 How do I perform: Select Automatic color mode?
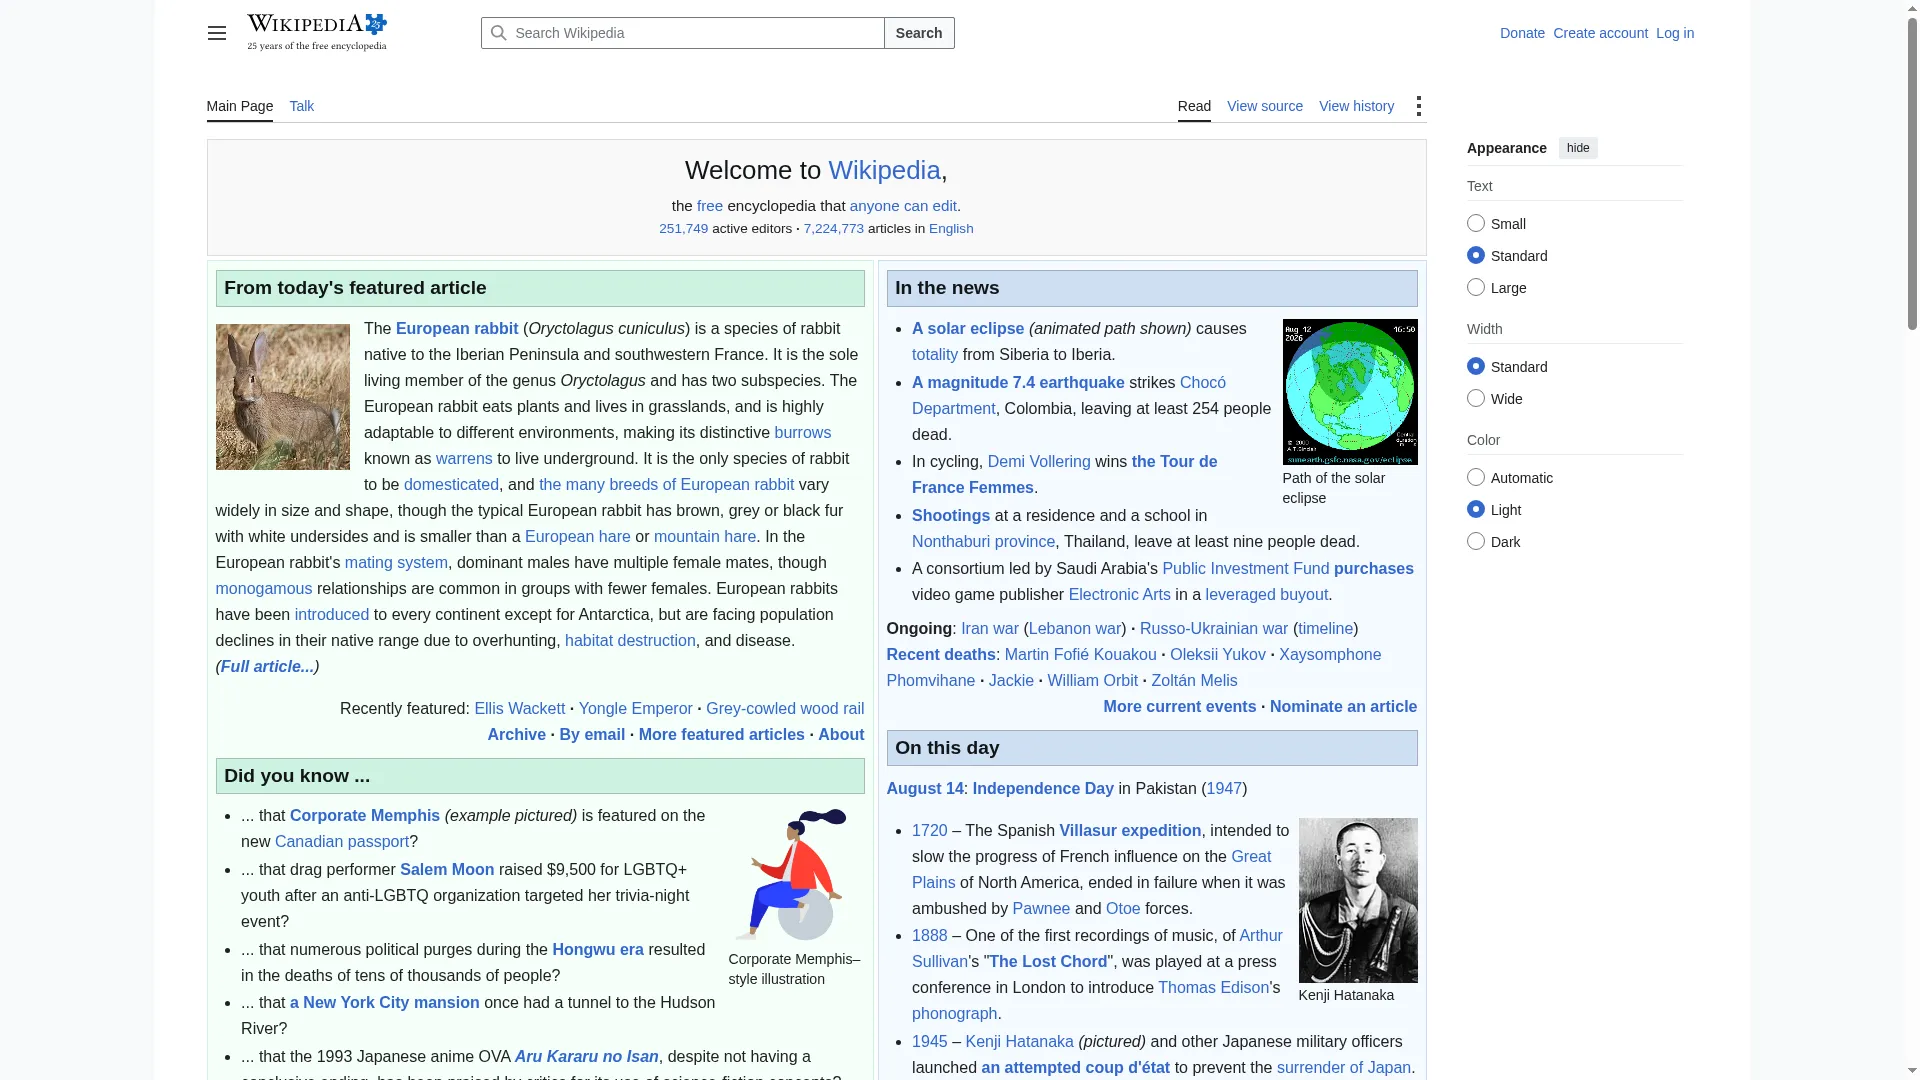tap(1476, 477)
